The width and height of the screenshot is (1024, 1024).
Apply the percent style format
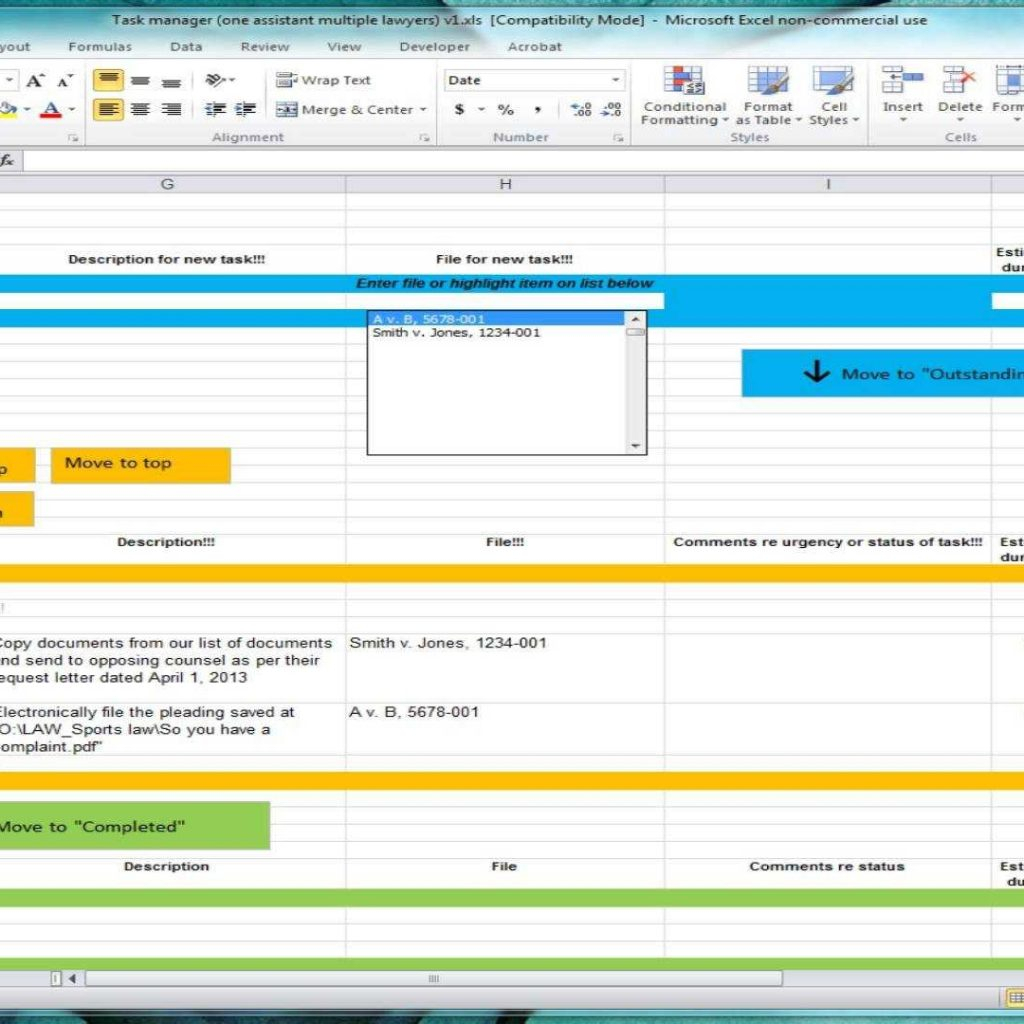pos(506,110)
